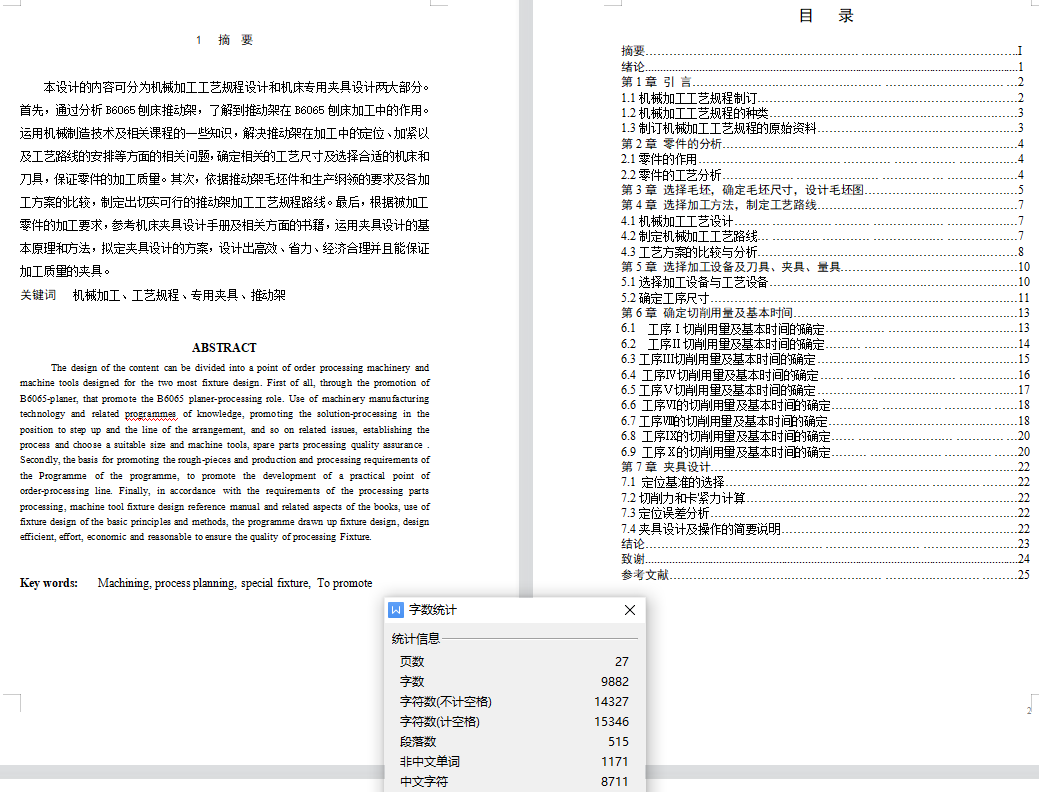The image size is (1039, 792).
Task: Click 4.3 工艺方案的比较与分析 entry
Action: (x=822, y=251)
